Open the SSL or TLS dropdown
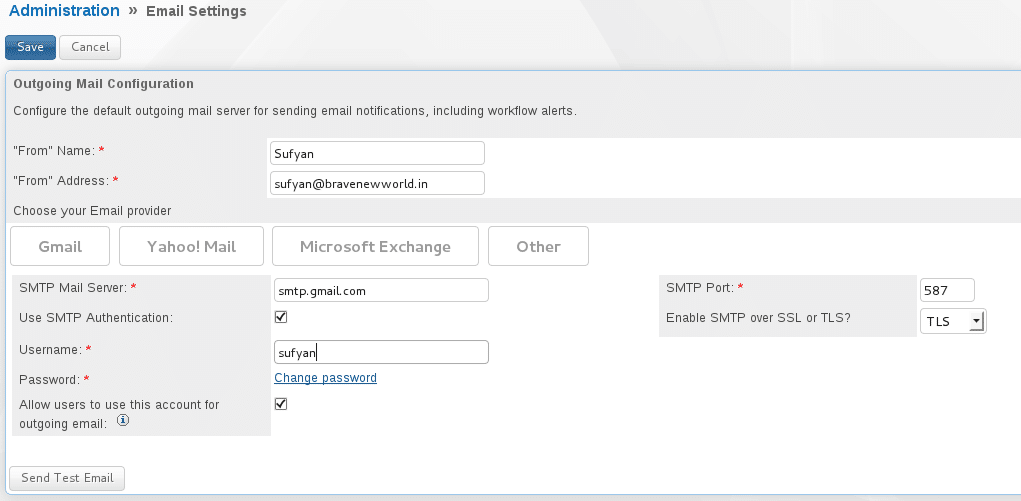Viewport: 1021px width, 501px height. coord(952,321)
